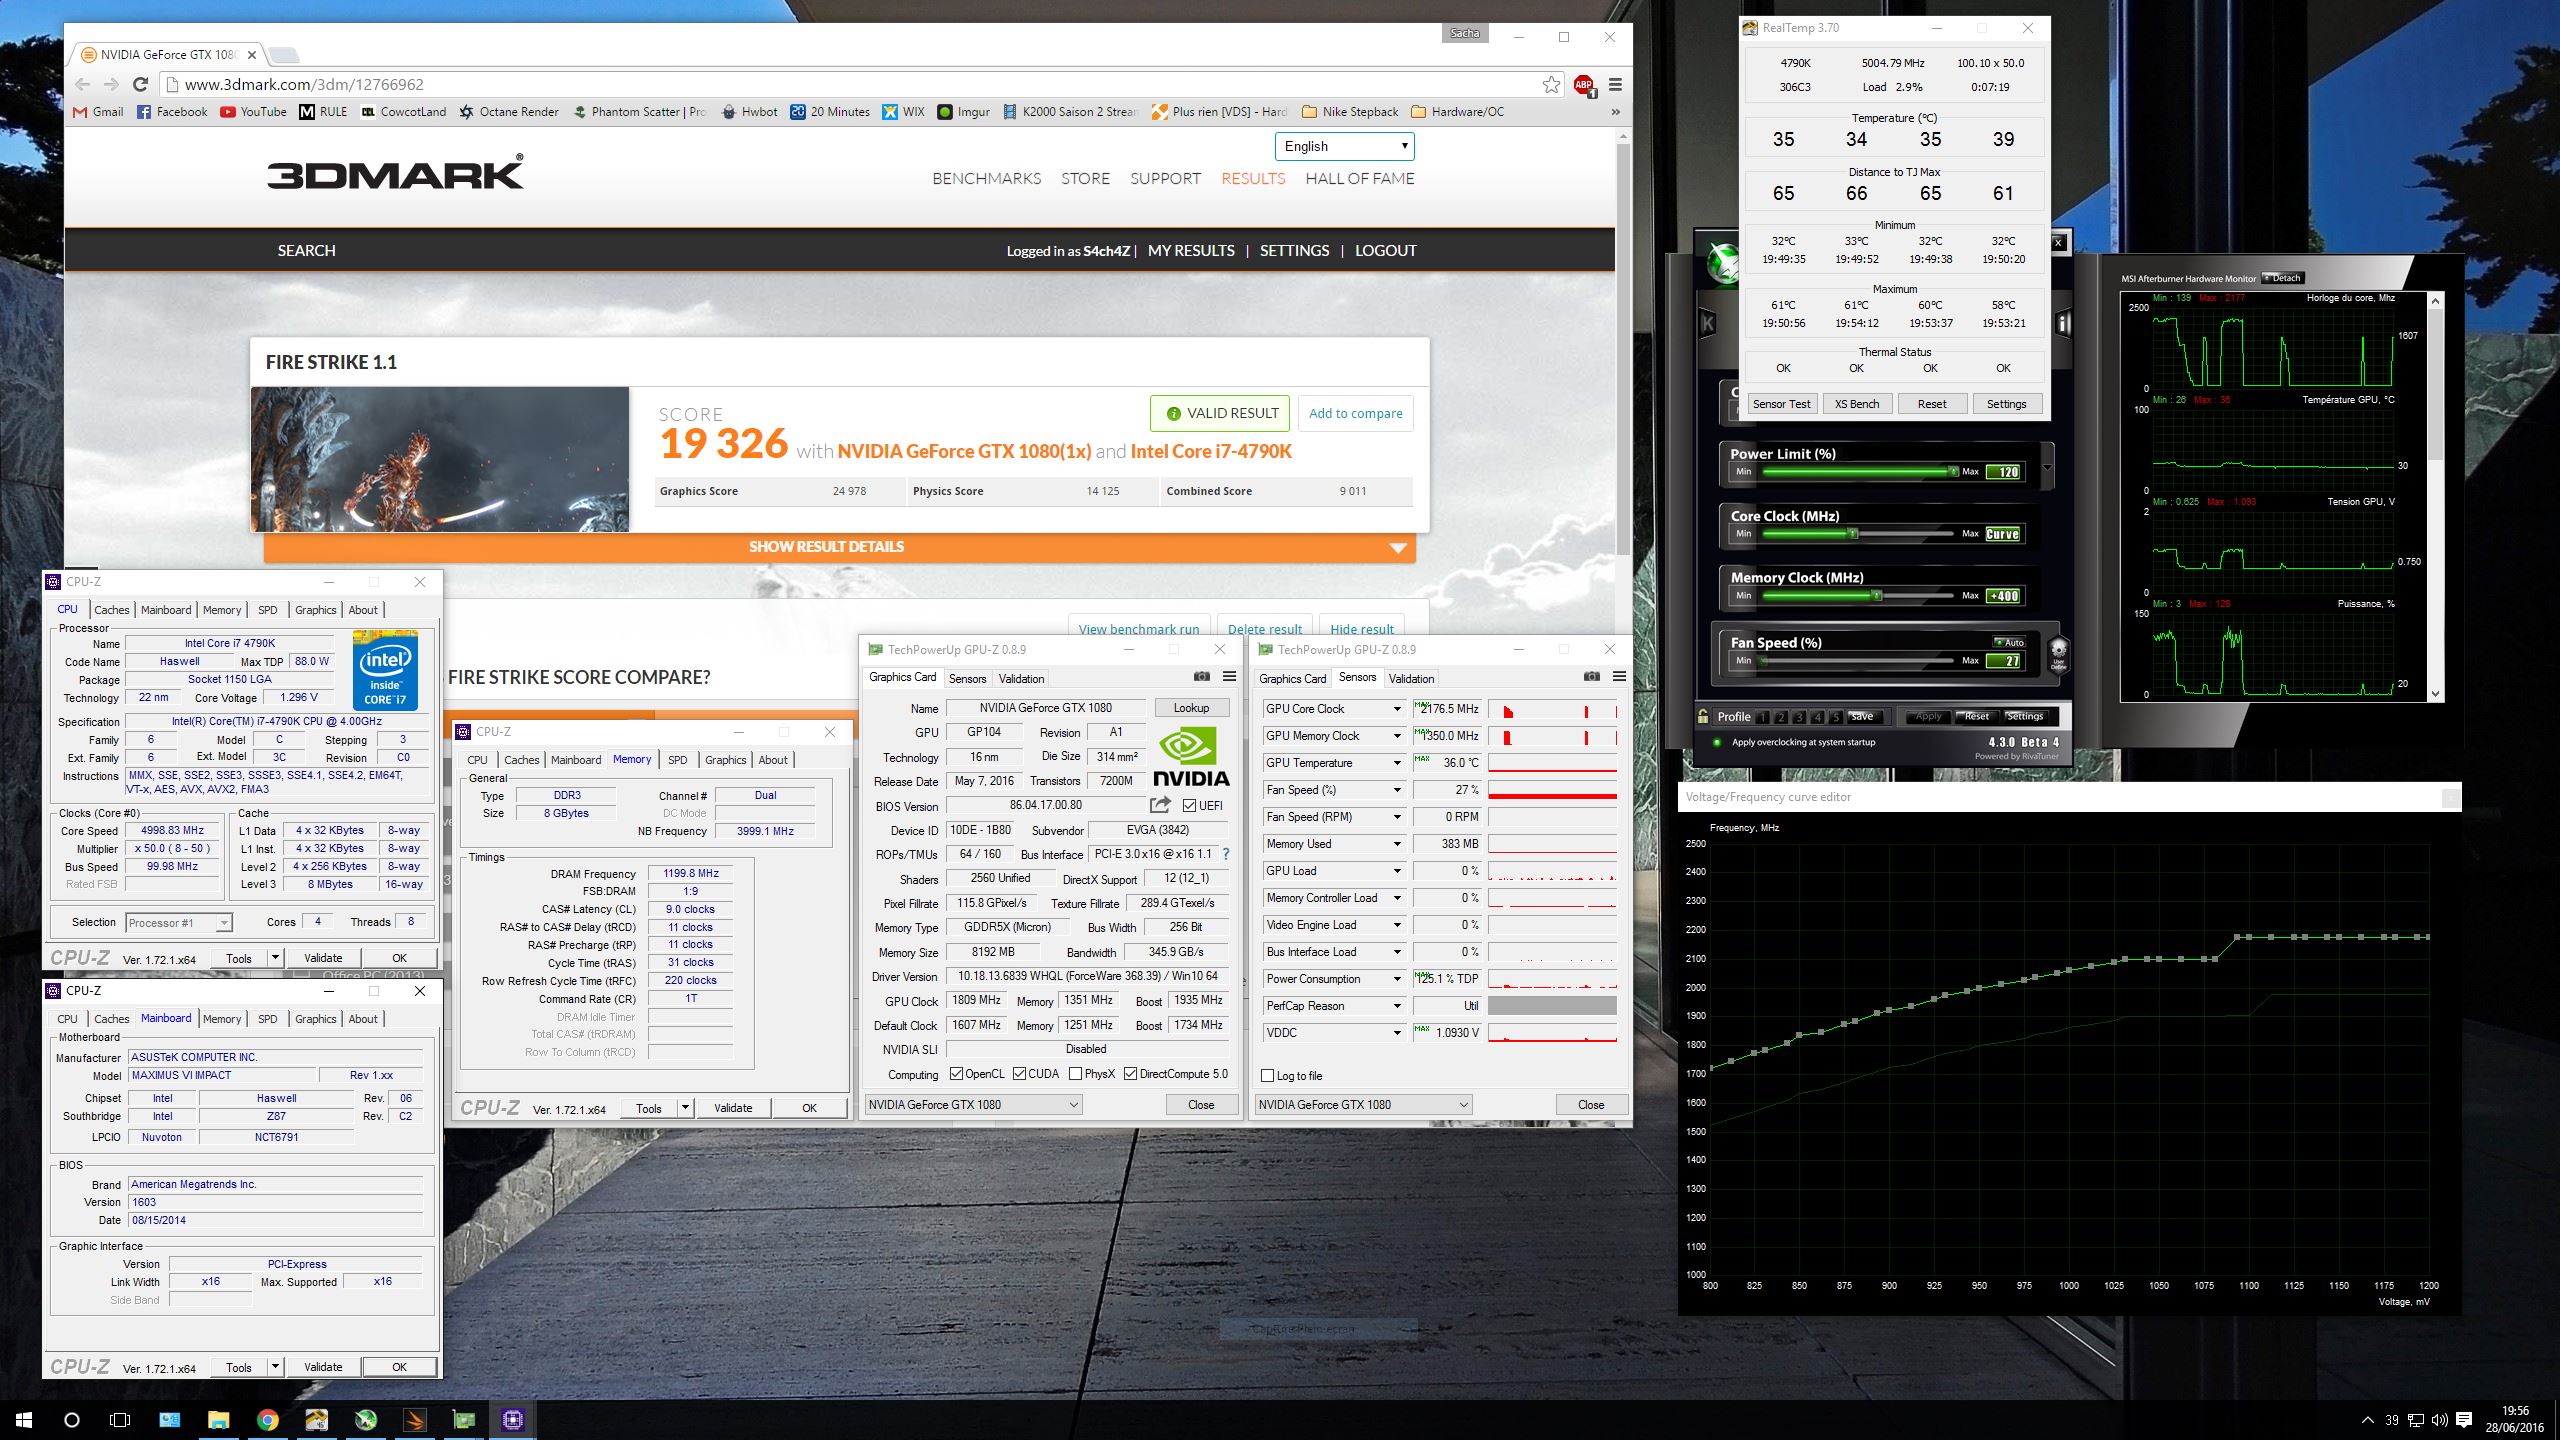Enable Log to file in GPU-Z Sensors
The height and width of the screenshot is (1440, 2560).
tap(1268, 1076)
